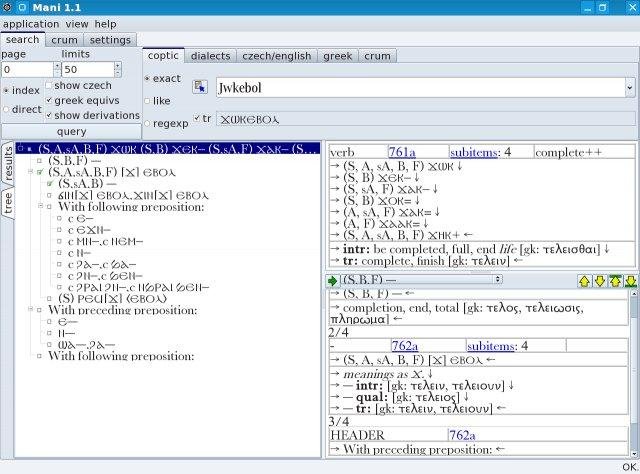Open the greek tab
The image size is (640, 474).
click(x=338, y=56)
